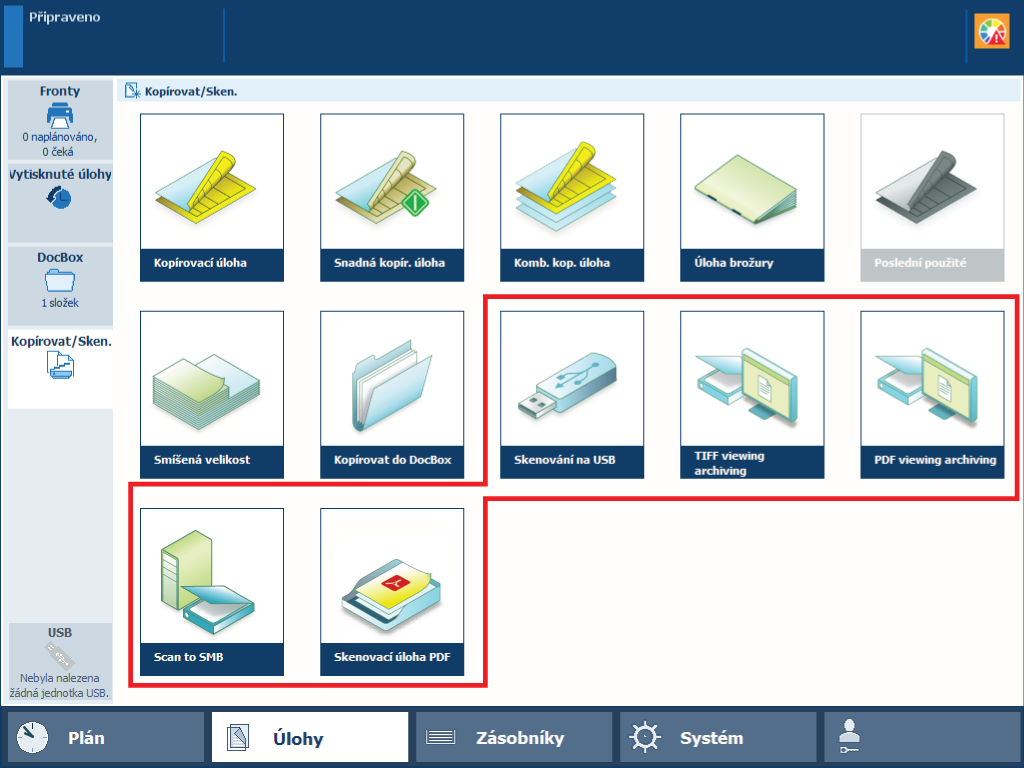This screenshot has height=768, width=1024.
Task: Click the greyed Poslední použité tile
Action: click(933, 197)
